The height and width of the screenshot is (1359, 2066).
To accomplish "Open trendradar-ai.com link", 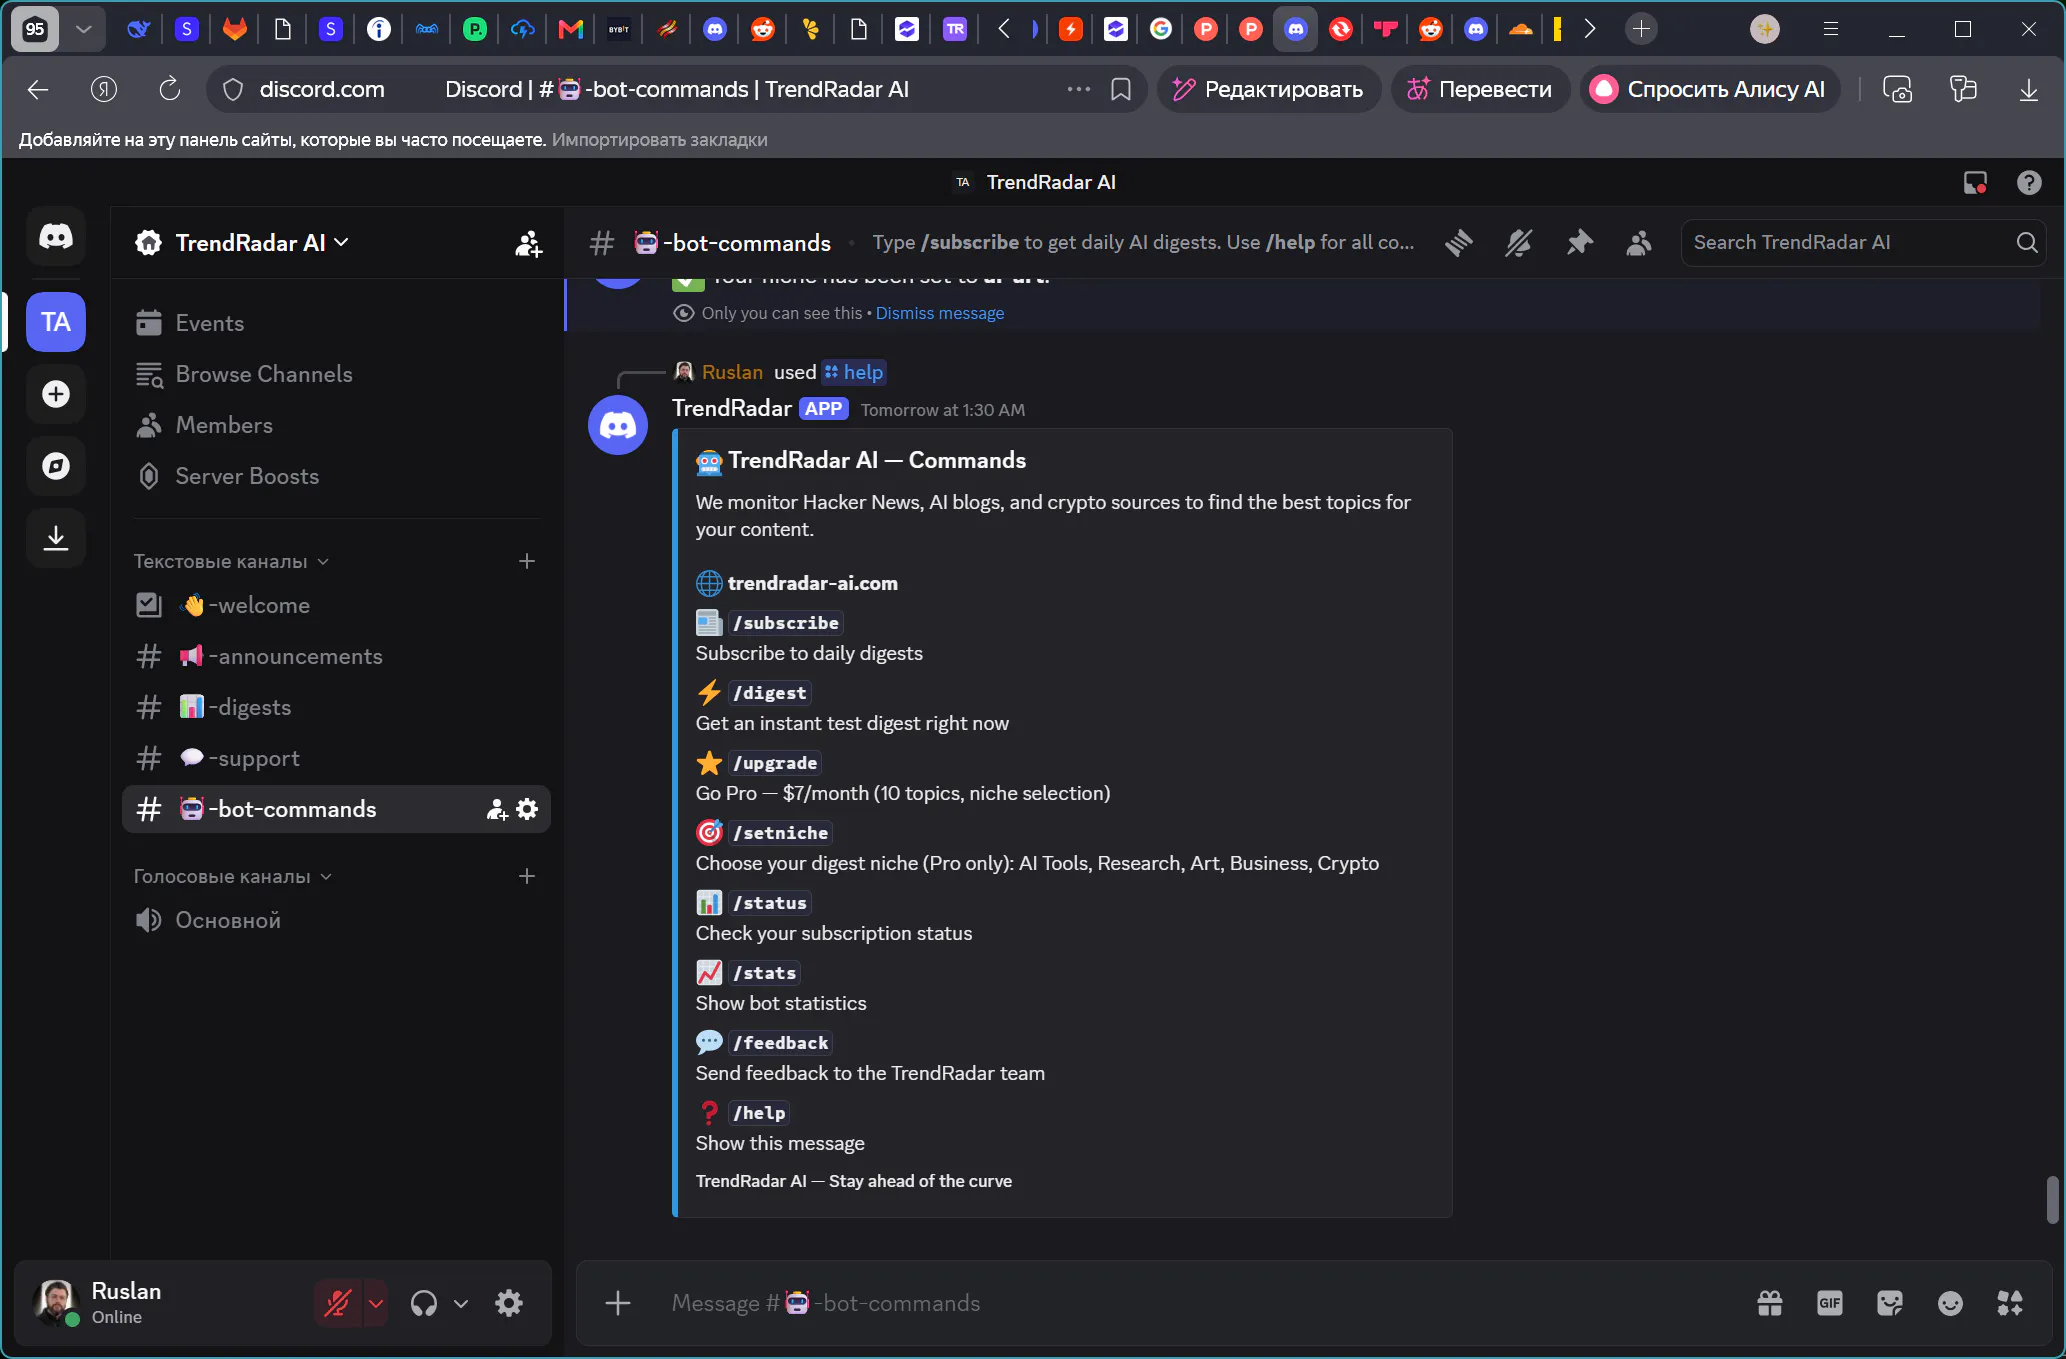I will [812, 583].
